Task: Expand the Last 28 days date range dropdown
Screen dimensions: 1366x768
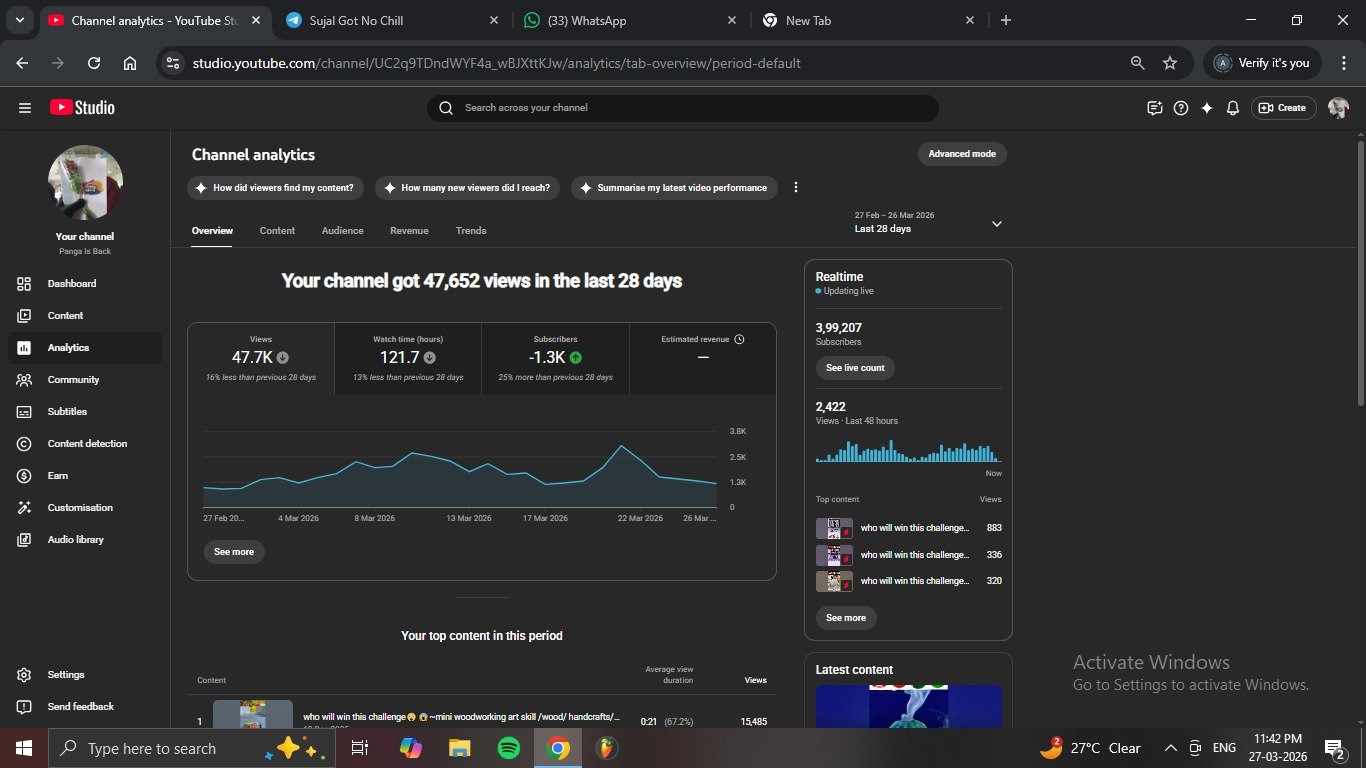Action: pos(996,224)
